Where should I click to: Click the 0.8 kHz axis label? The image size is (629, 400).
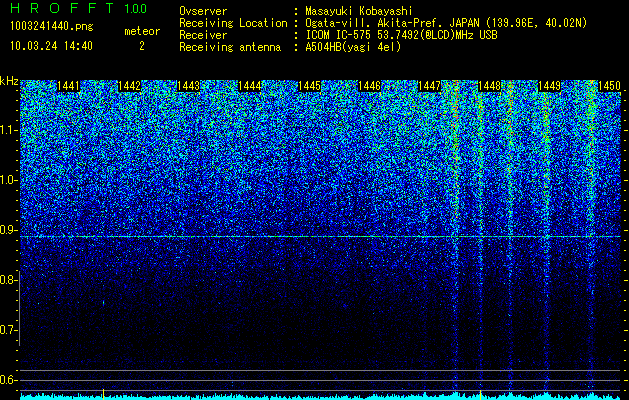[7, 280]
